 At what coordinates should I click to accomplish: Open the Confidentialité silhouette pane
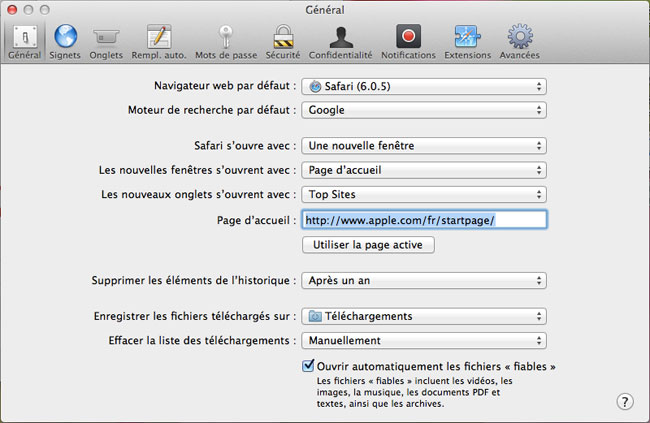click(340, 42)
